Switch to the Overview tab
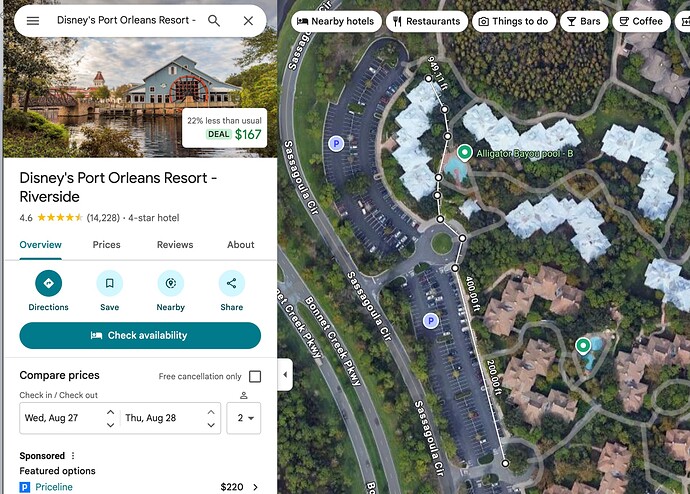The height and width of the screenshot is (494, 690). click(x=40, y=245)
